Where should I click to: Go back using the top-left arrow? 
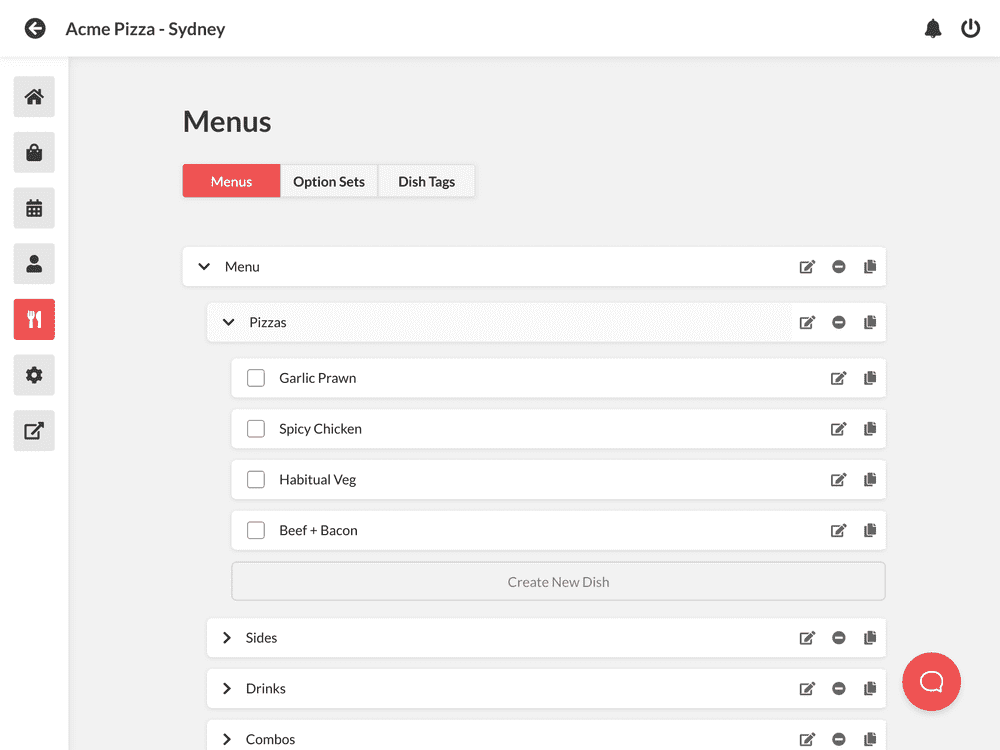tap(36, 29)
